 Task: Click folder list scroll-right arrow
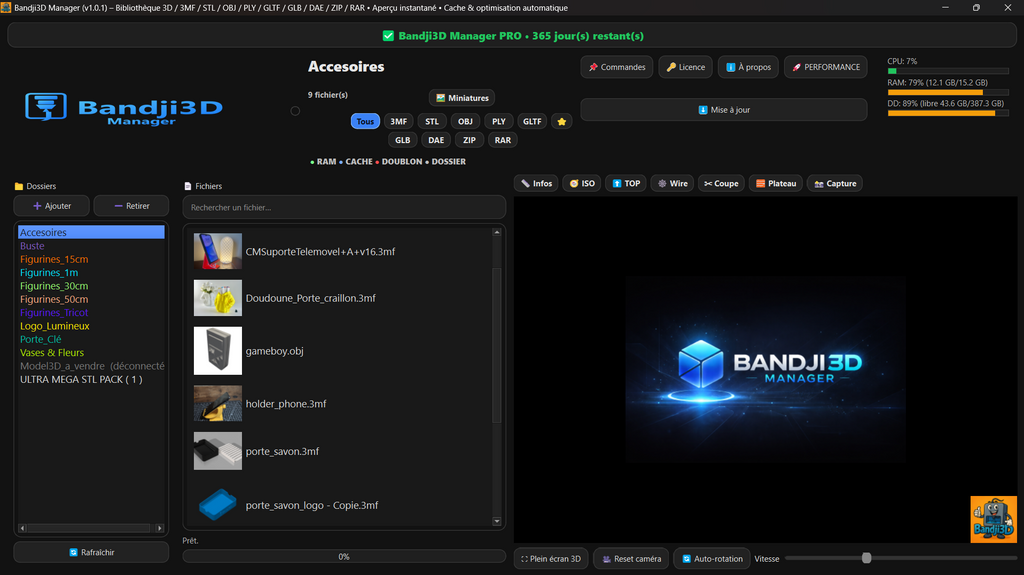160,528
